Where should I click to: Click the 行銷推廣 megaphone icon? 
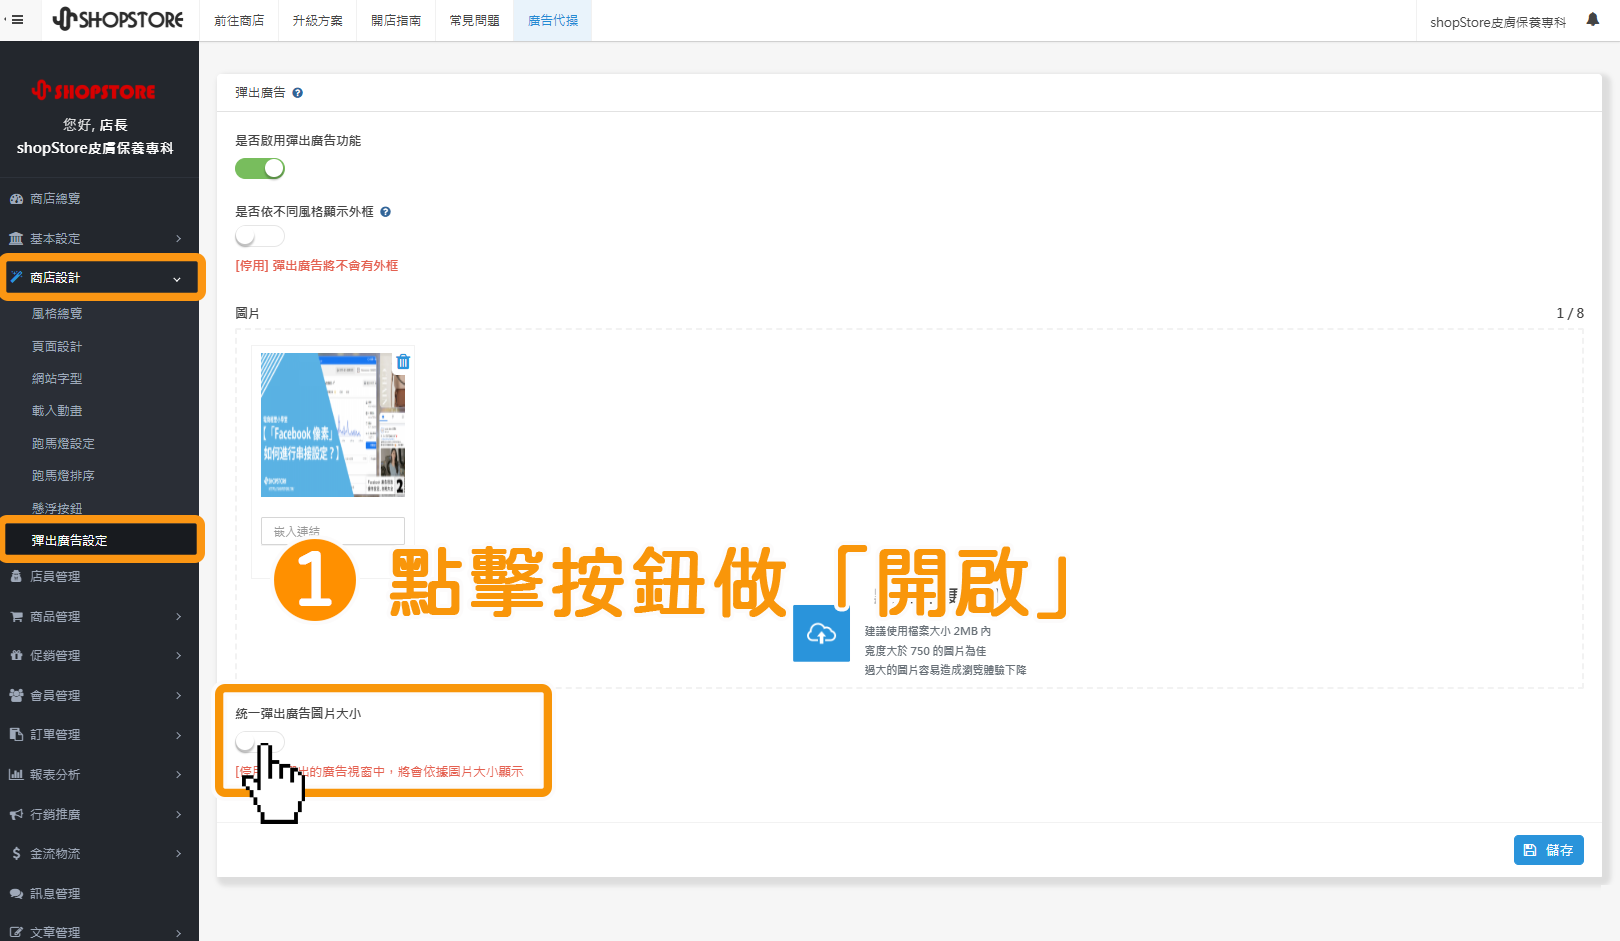coord(16,815)
